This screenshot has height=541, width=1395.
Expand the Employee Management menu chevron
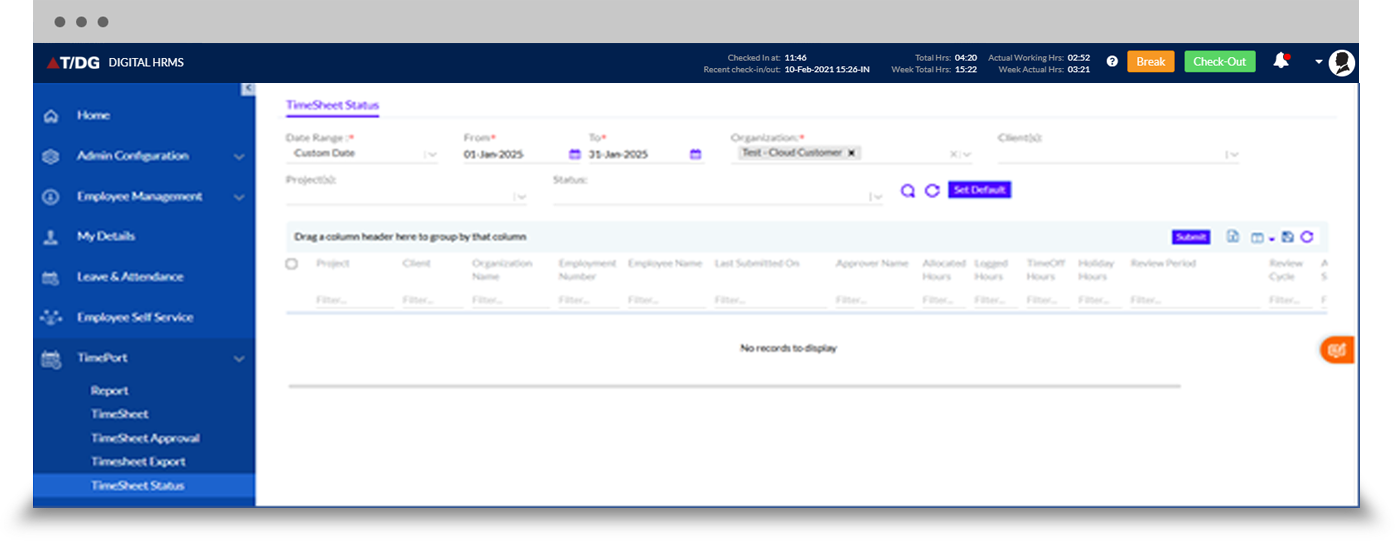click(x=239, y=197)
